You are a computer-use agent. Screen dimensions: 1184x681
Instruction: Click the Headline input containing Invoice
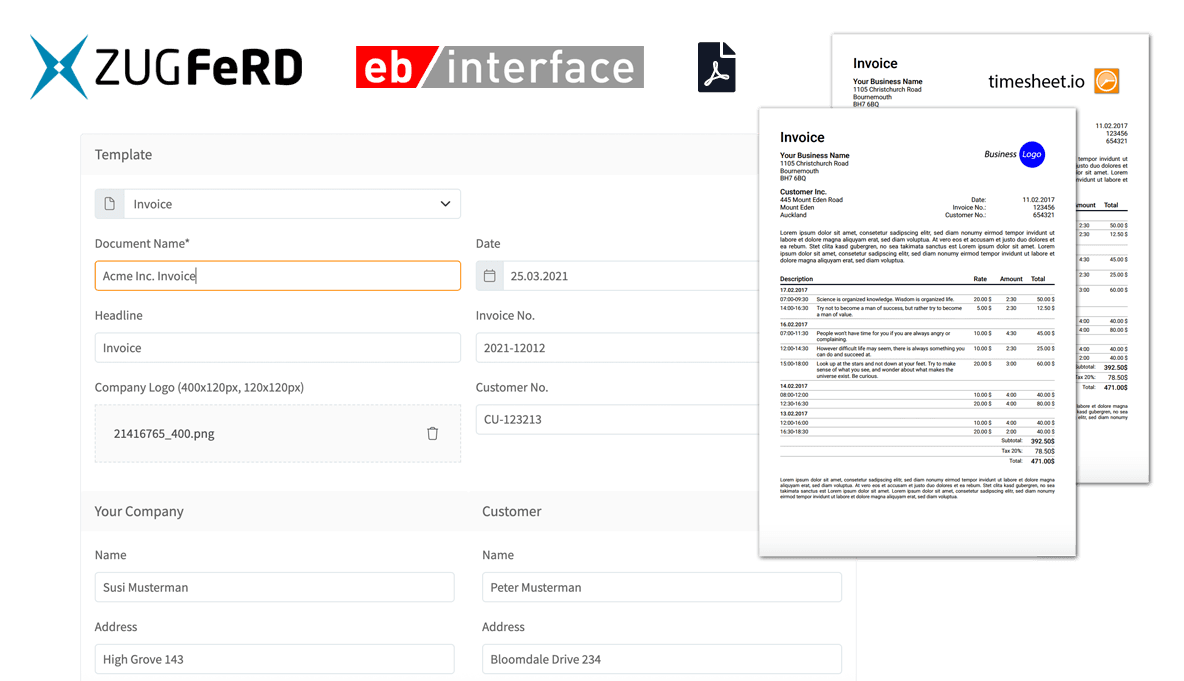pos(277,347)
